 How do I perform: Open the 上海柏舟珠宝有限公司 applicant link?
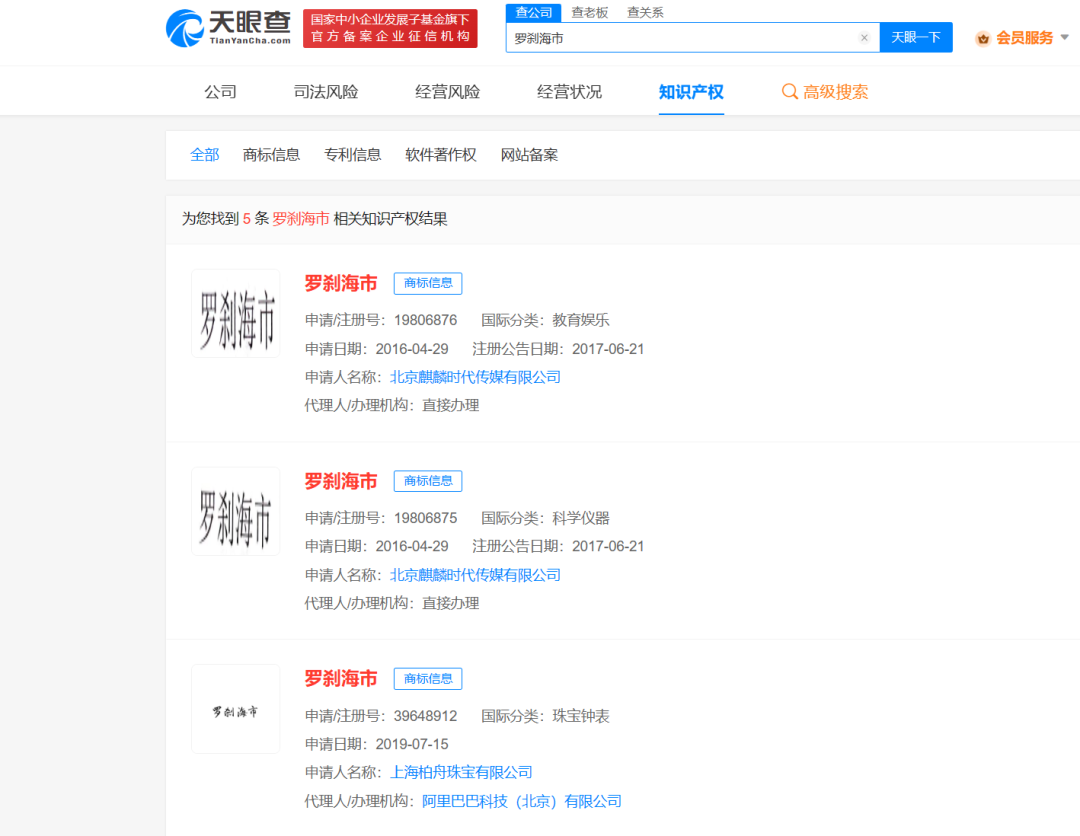[x=461, y=773]
